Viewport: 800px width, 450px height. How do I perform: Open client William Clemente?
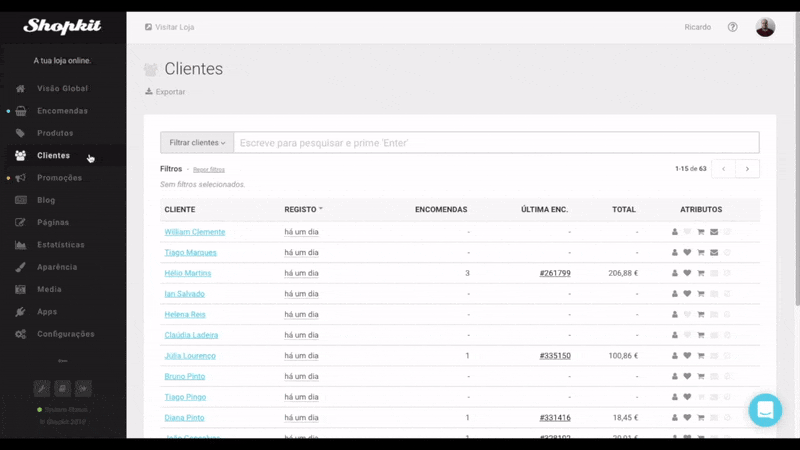pos(194,232)
